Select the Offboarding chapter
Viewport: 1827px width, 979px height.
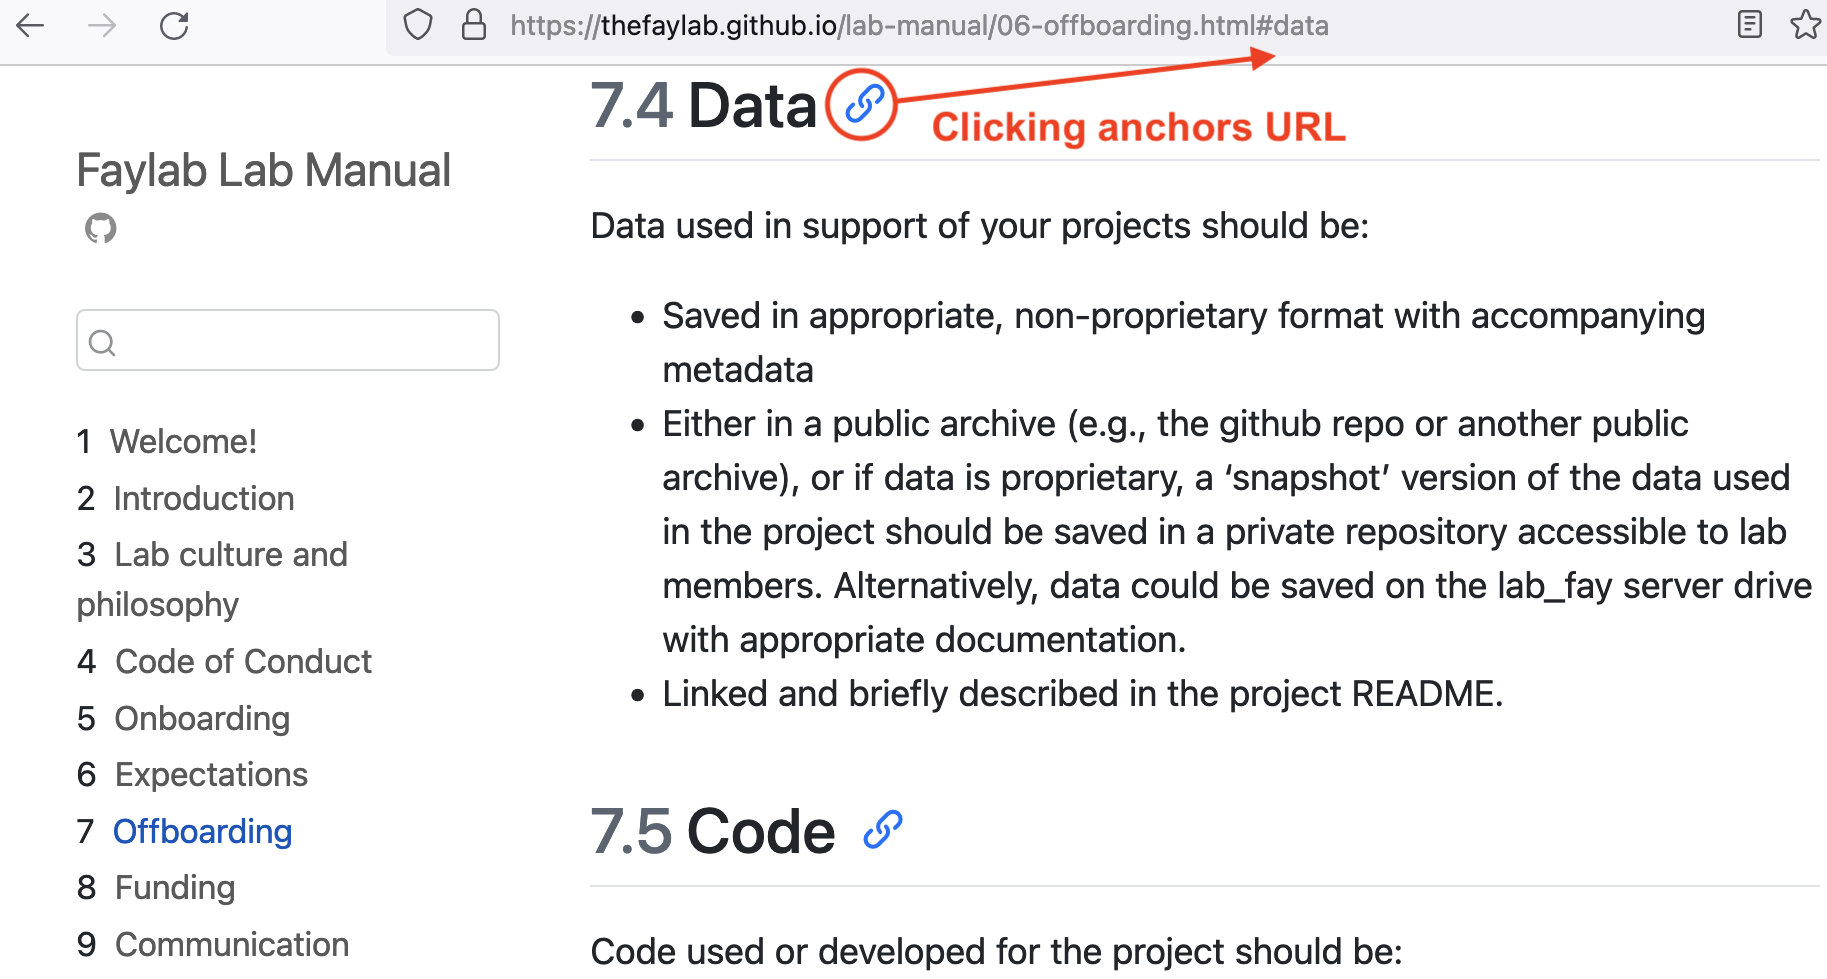[203, 831]
